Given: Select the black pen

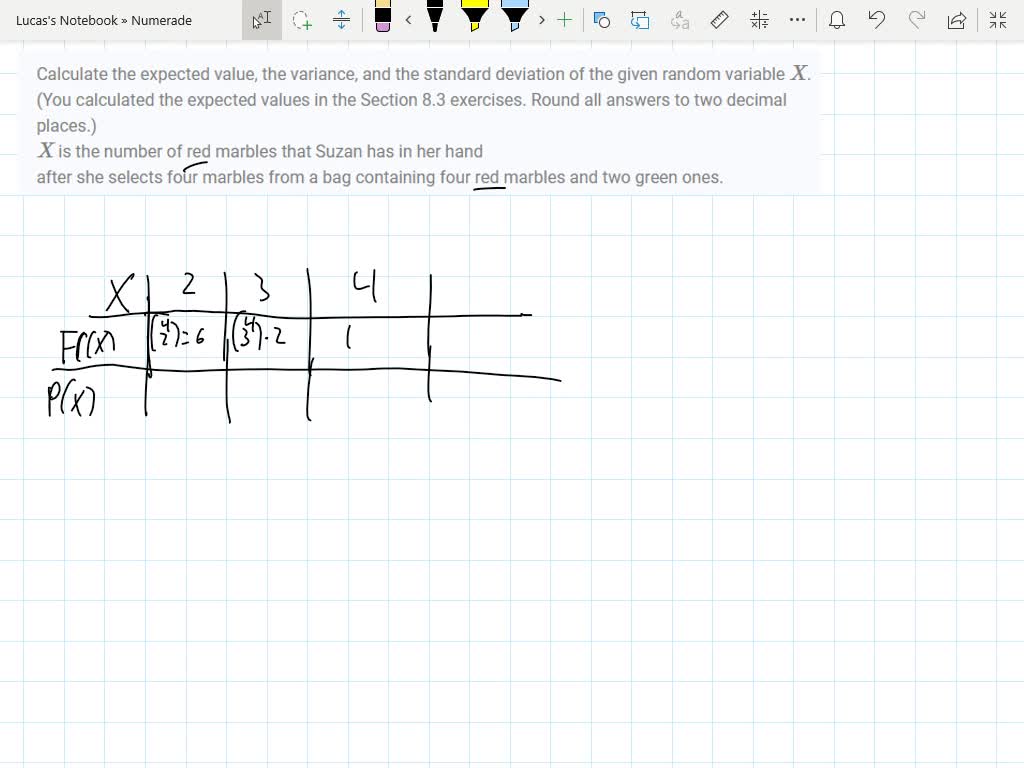Looking at the screenshot, I should coord(433,18).
